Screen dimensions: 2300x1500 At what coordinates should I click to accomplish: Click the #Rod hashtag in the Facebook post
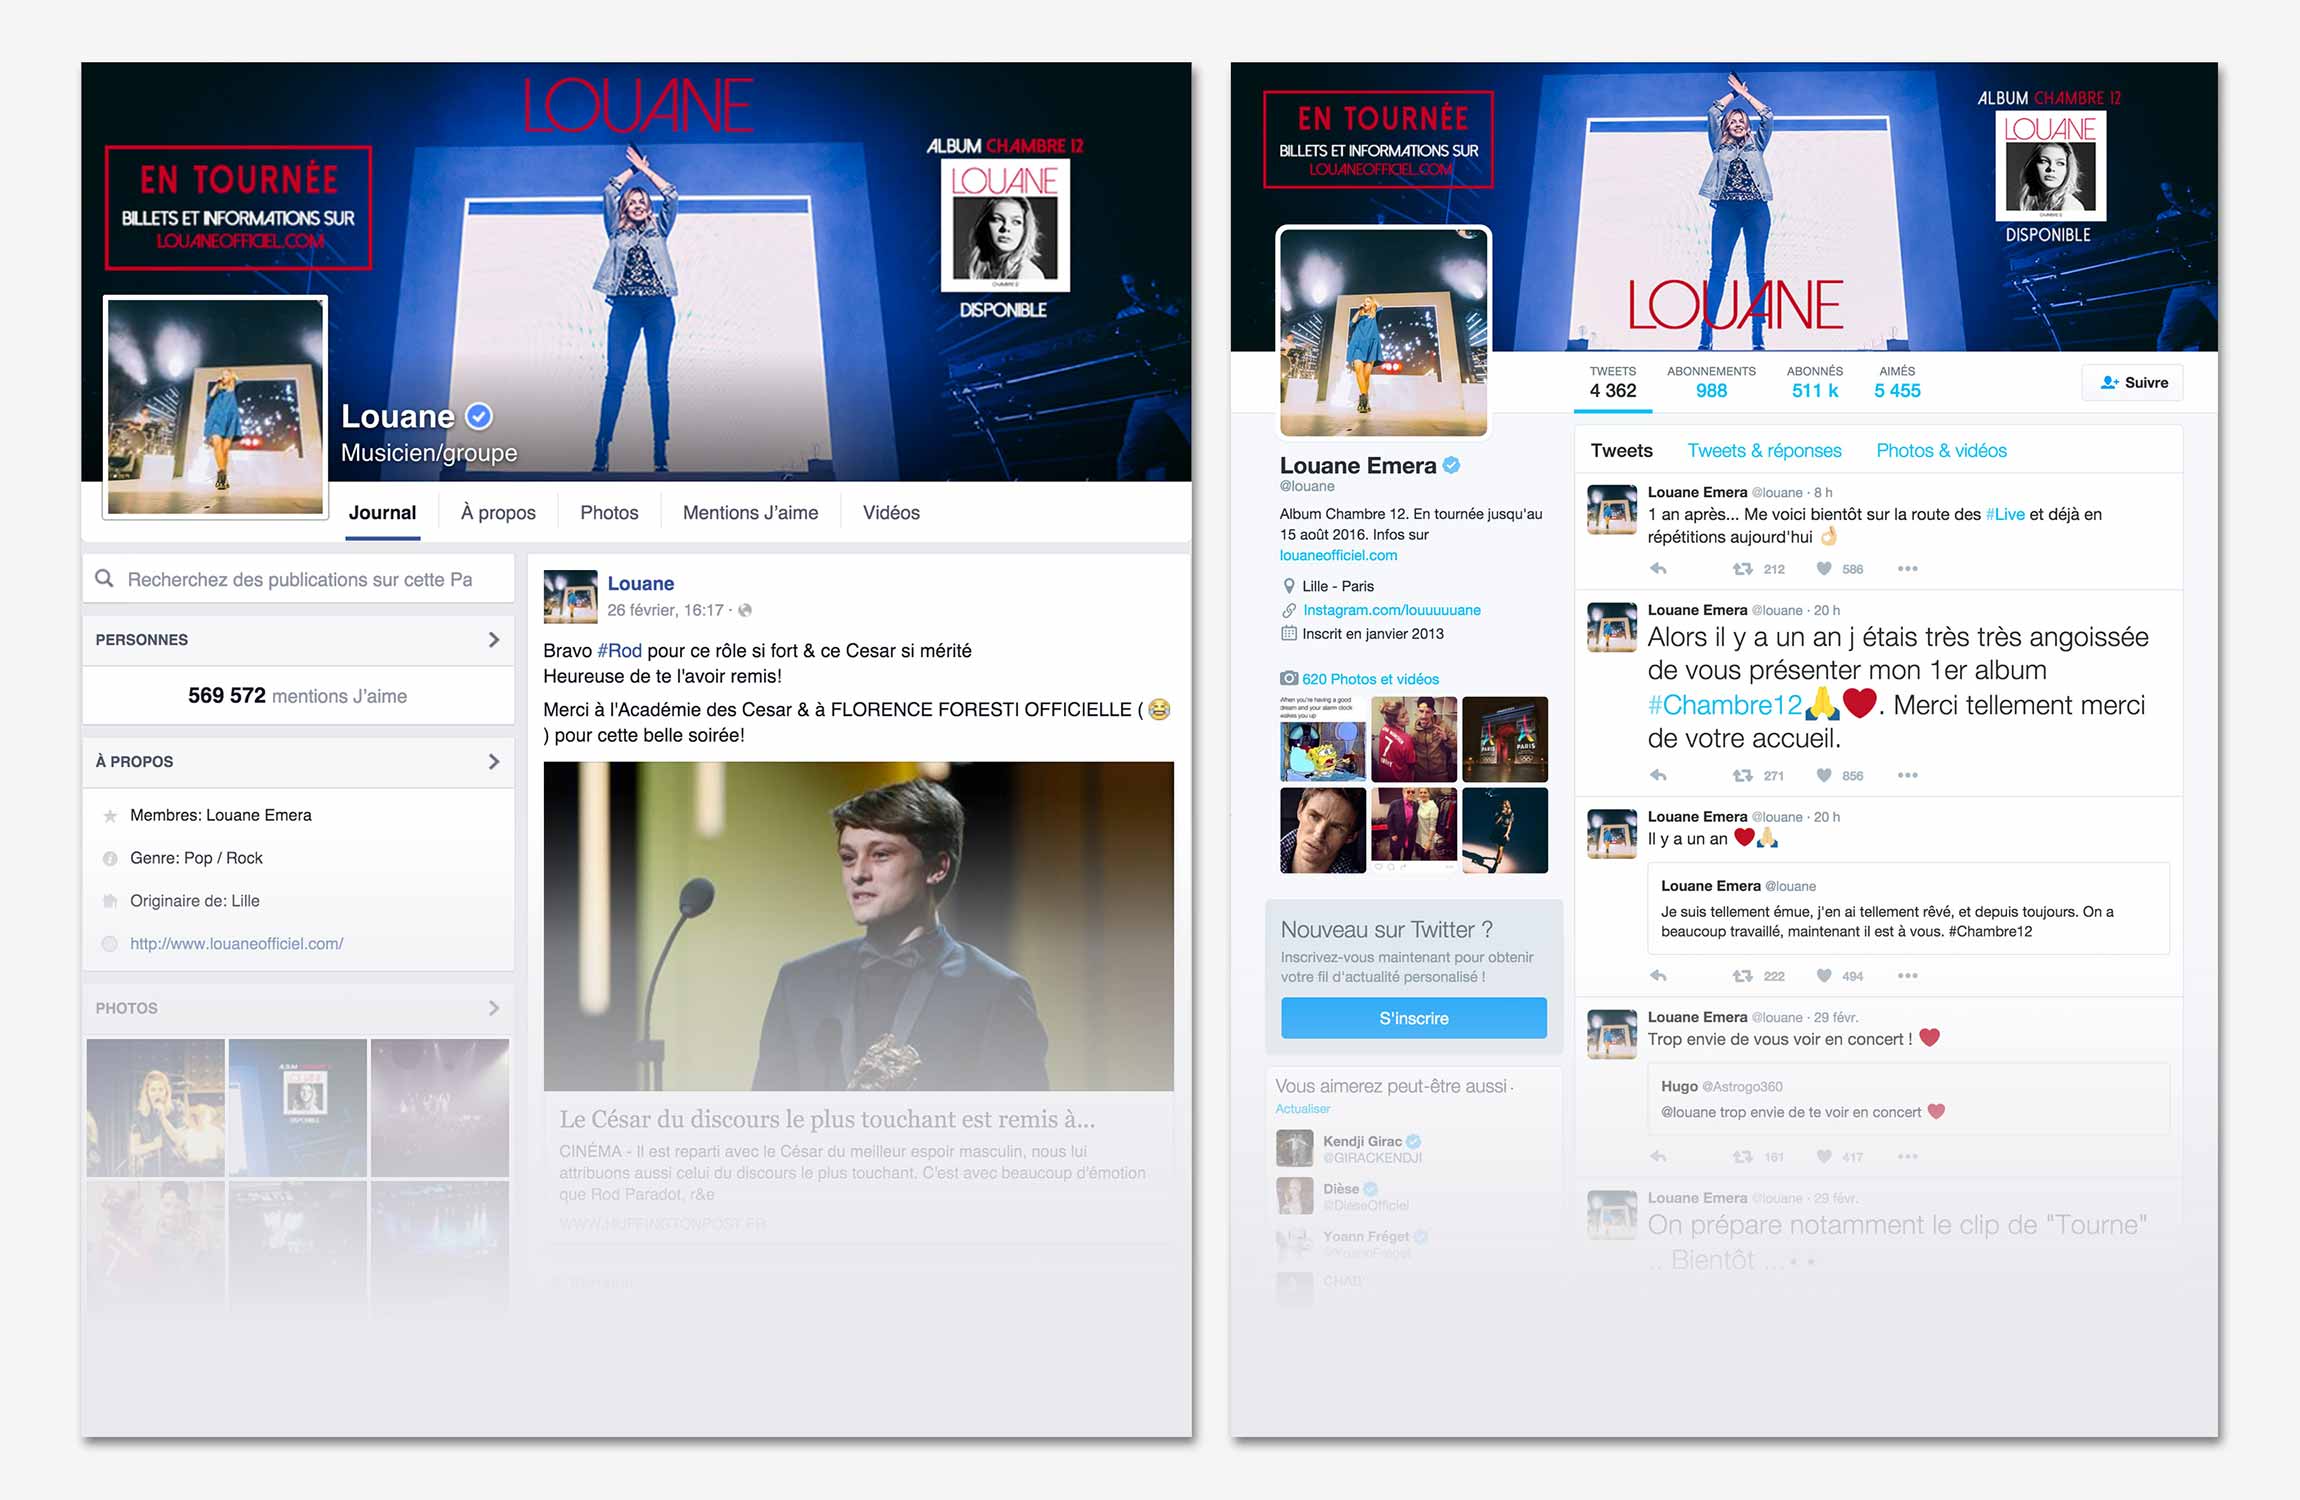(x=619, y=651)
